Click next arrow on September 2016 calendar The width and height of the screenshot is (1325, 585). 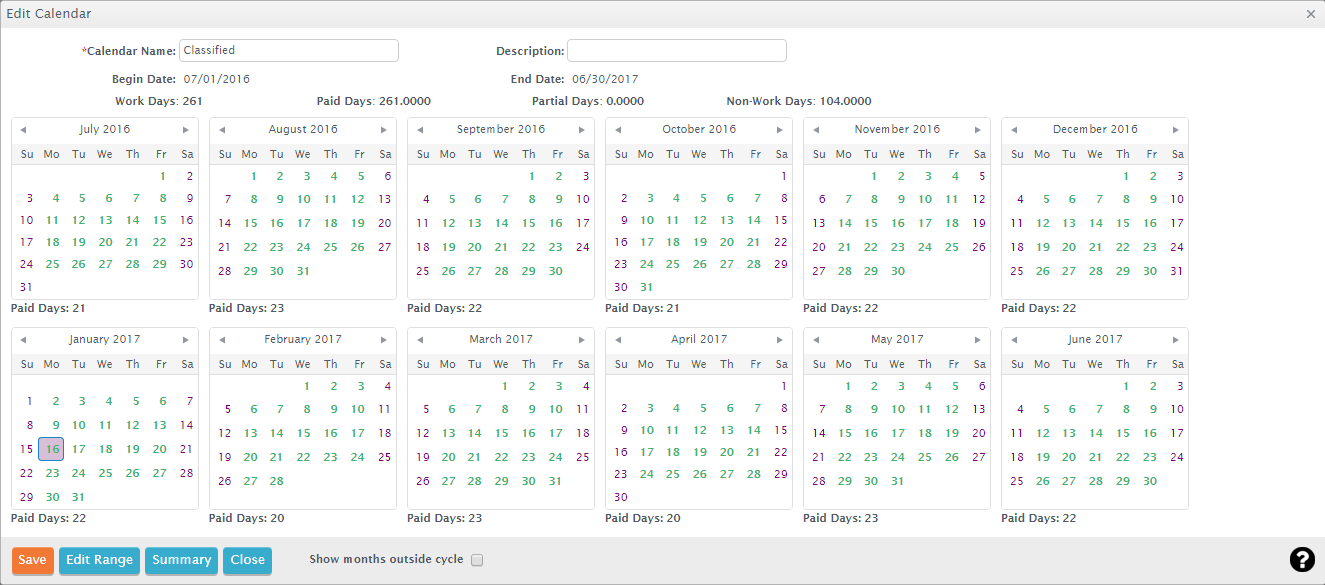[x=581, y=130]
